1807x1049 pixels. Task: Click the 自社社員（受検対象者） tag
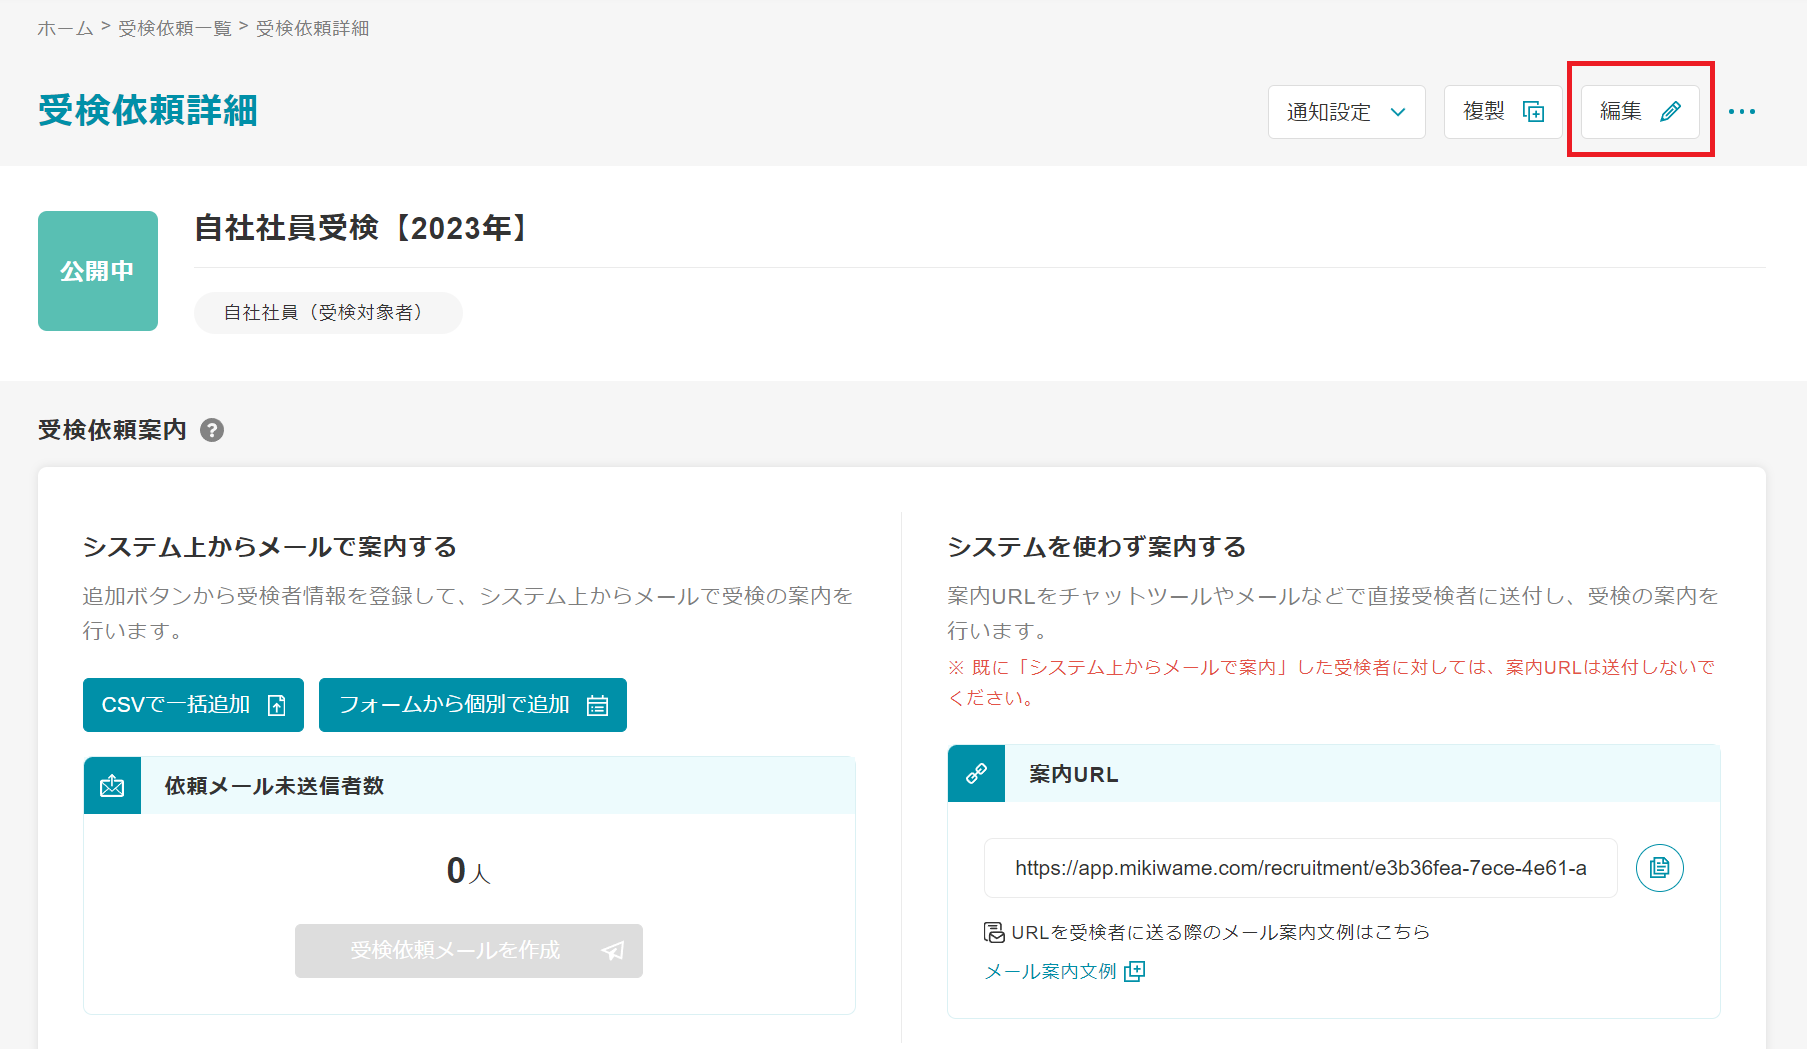pyautogui.click(x=328, y=313)
